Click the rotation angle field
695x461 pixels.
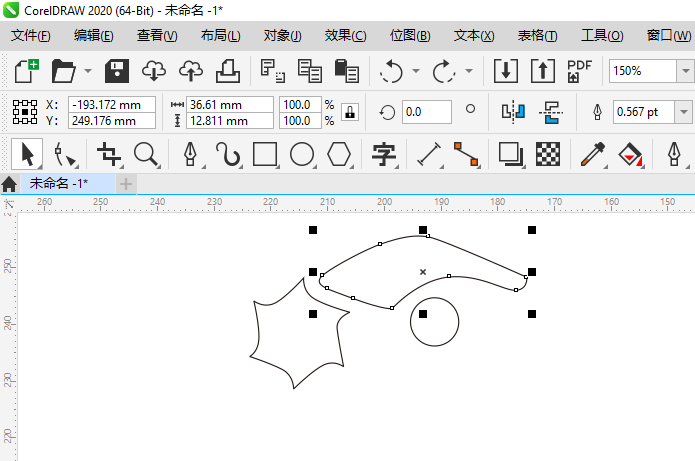[427, 112]
